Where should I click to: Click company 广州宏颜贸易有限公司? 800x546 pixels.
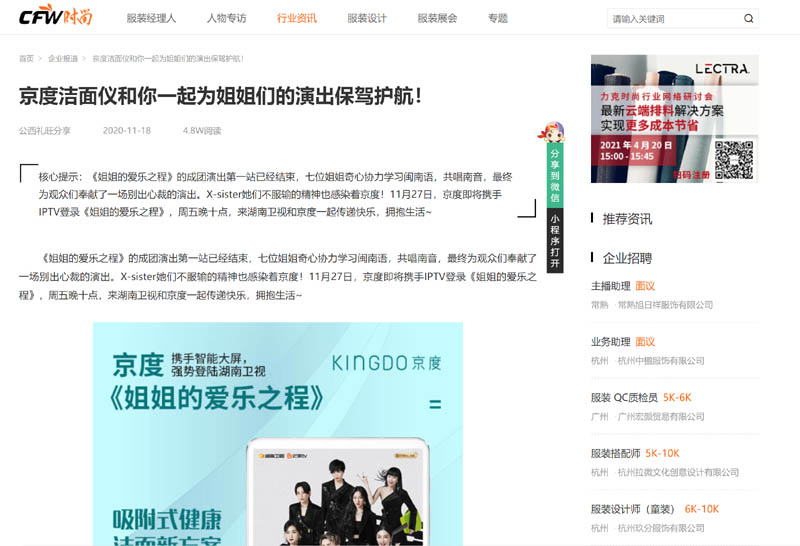pyautogui.click(x=661, y=416)
